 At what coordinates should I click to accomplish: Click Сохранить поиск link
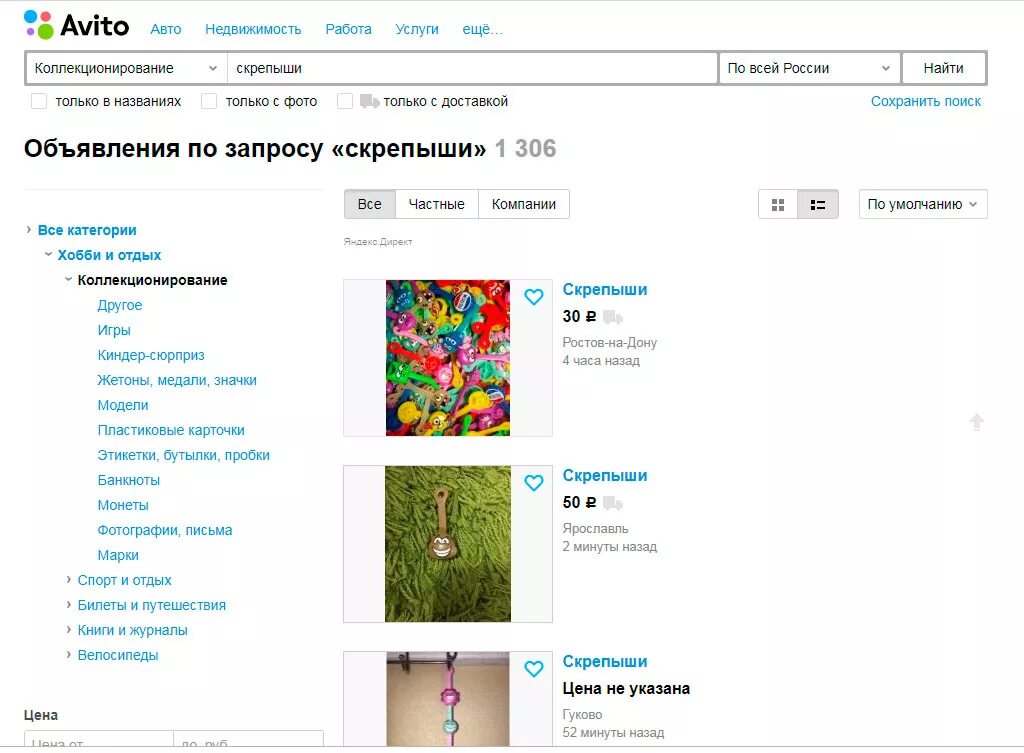[926, 101]
